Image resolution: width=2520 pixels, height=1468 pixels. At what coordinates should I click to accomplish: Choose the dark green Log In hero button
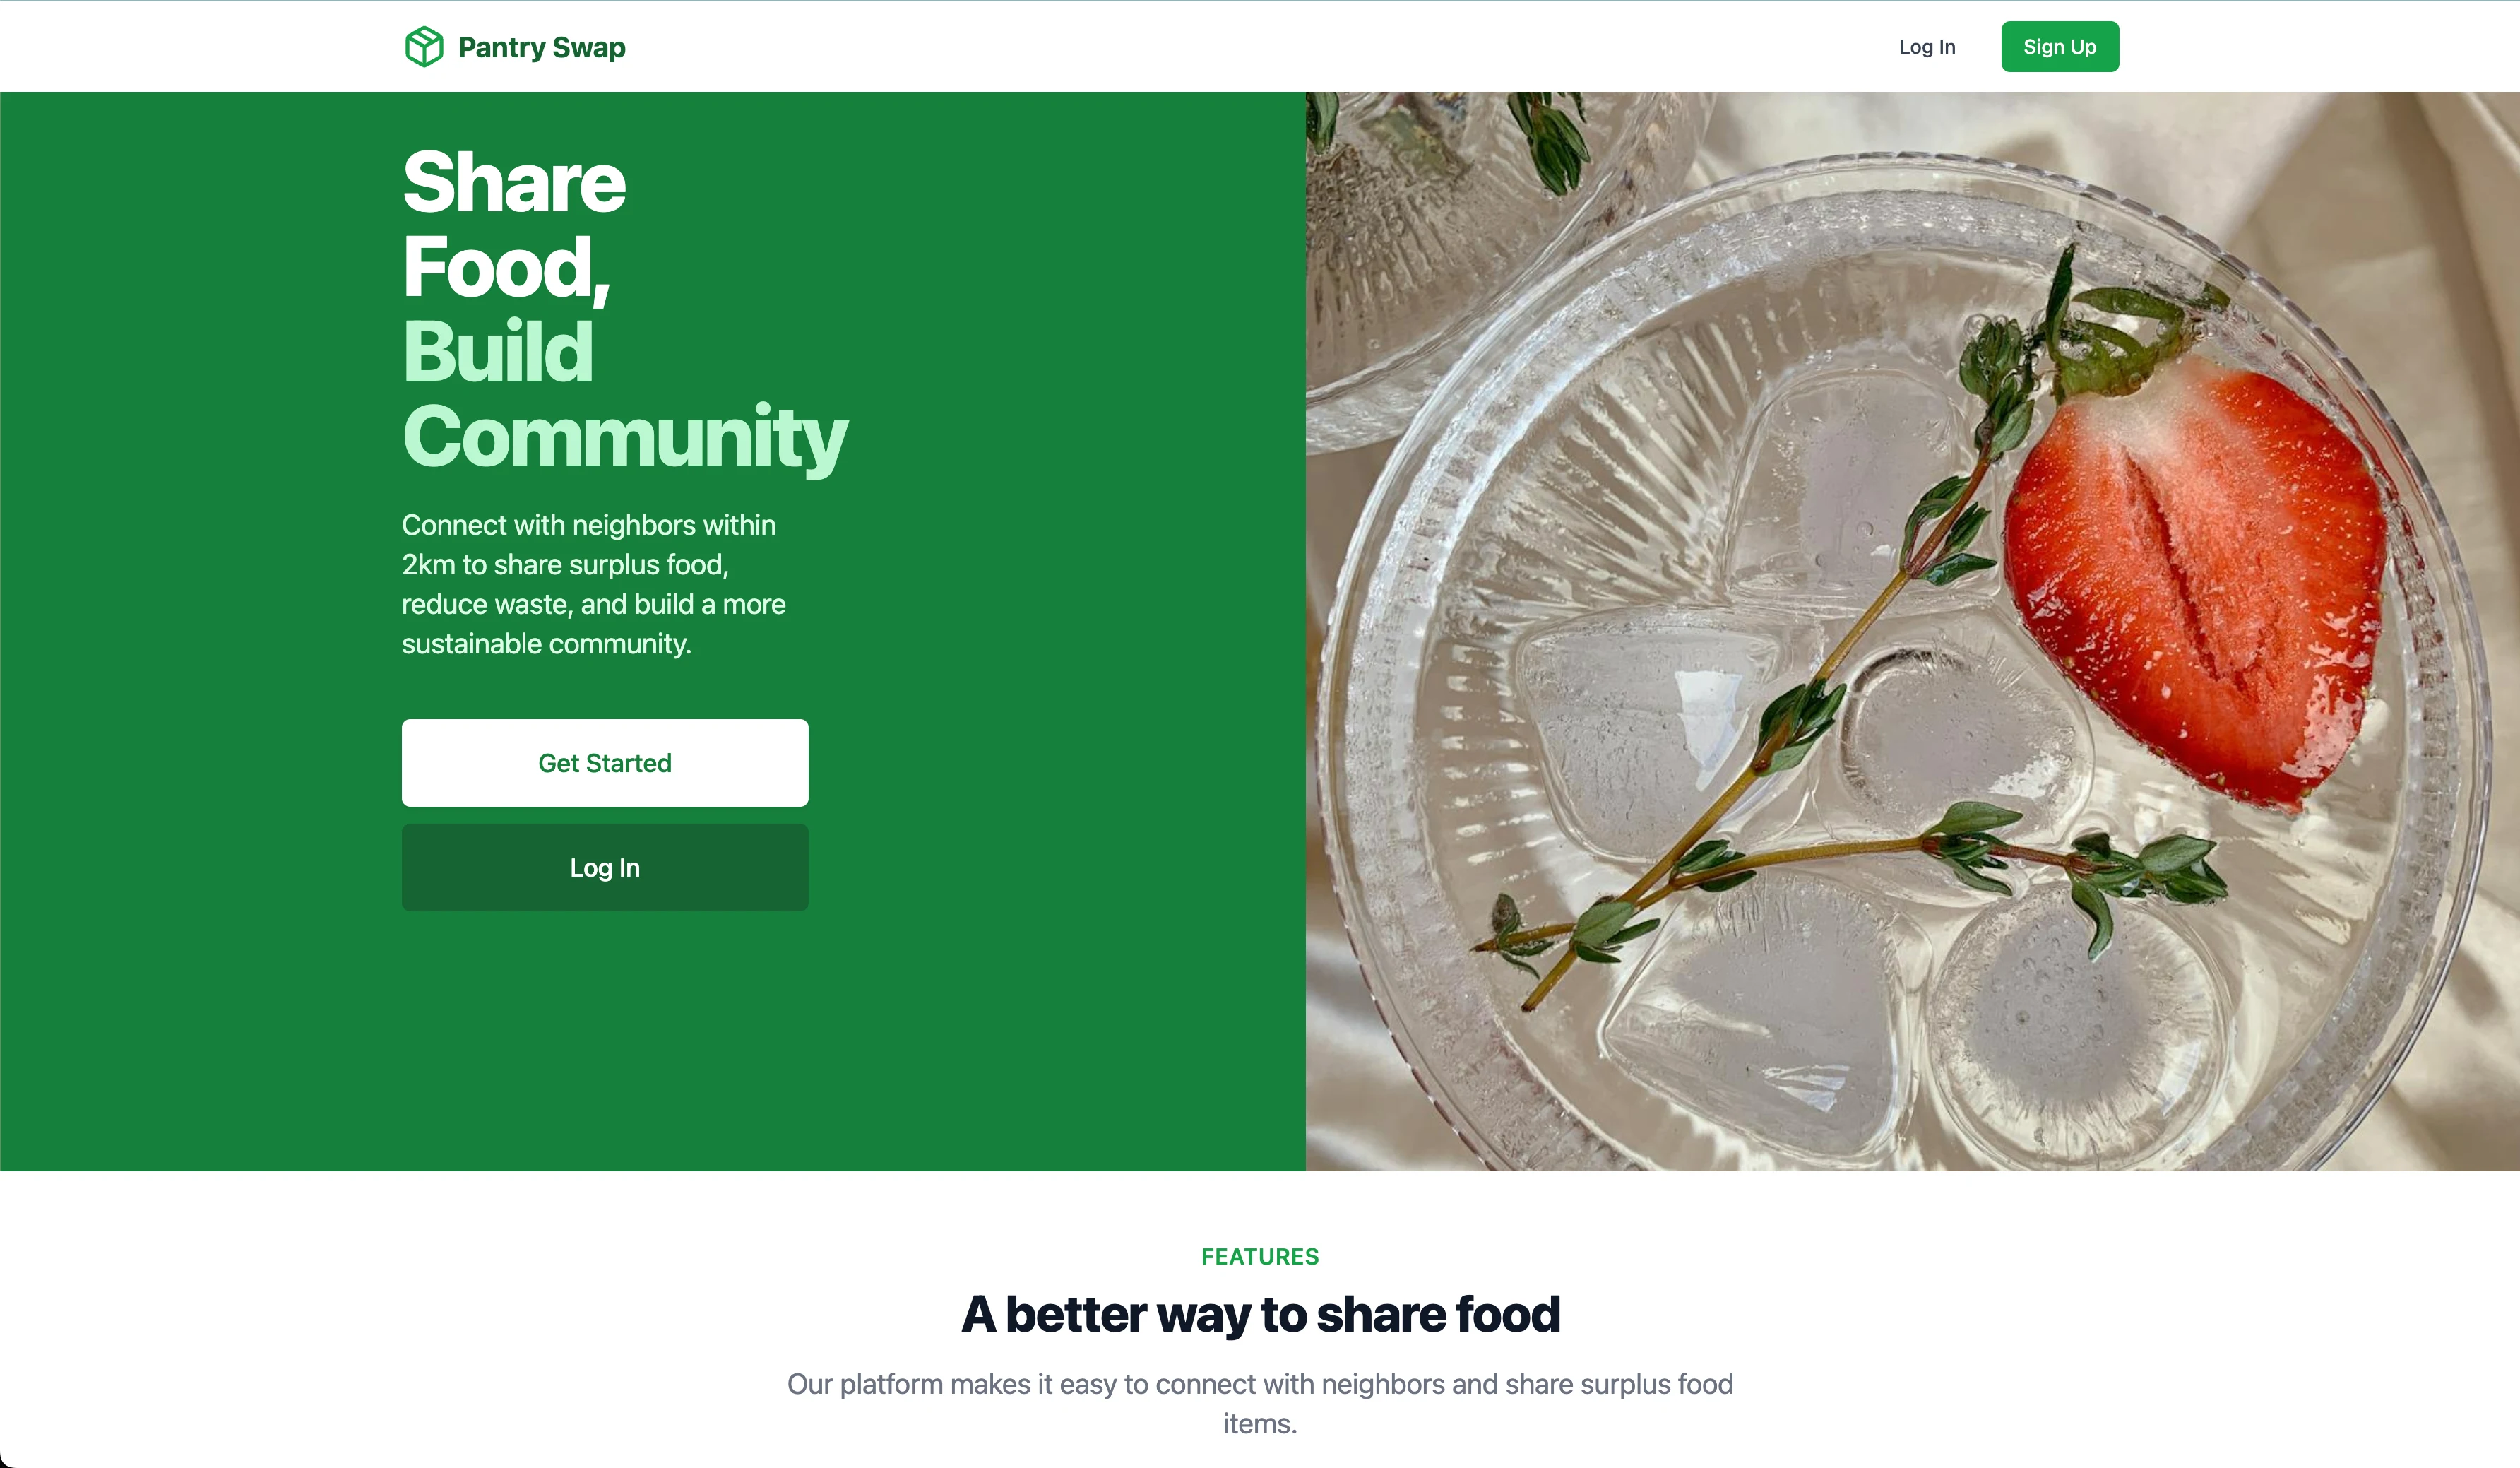(x=604, y=868)
